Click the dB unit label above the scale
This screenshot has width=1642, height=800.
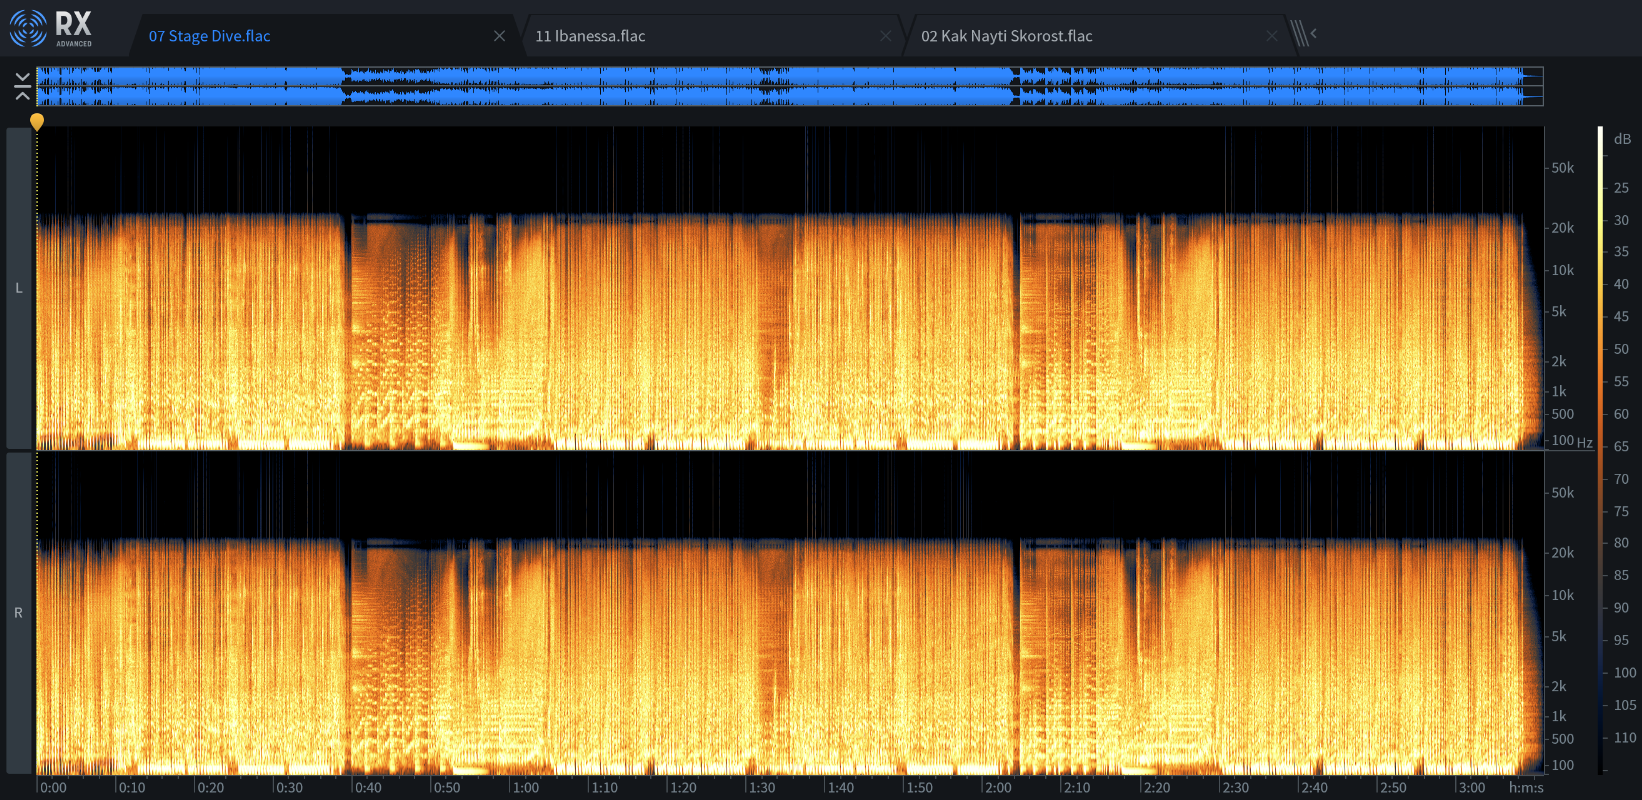[1622, 139]
